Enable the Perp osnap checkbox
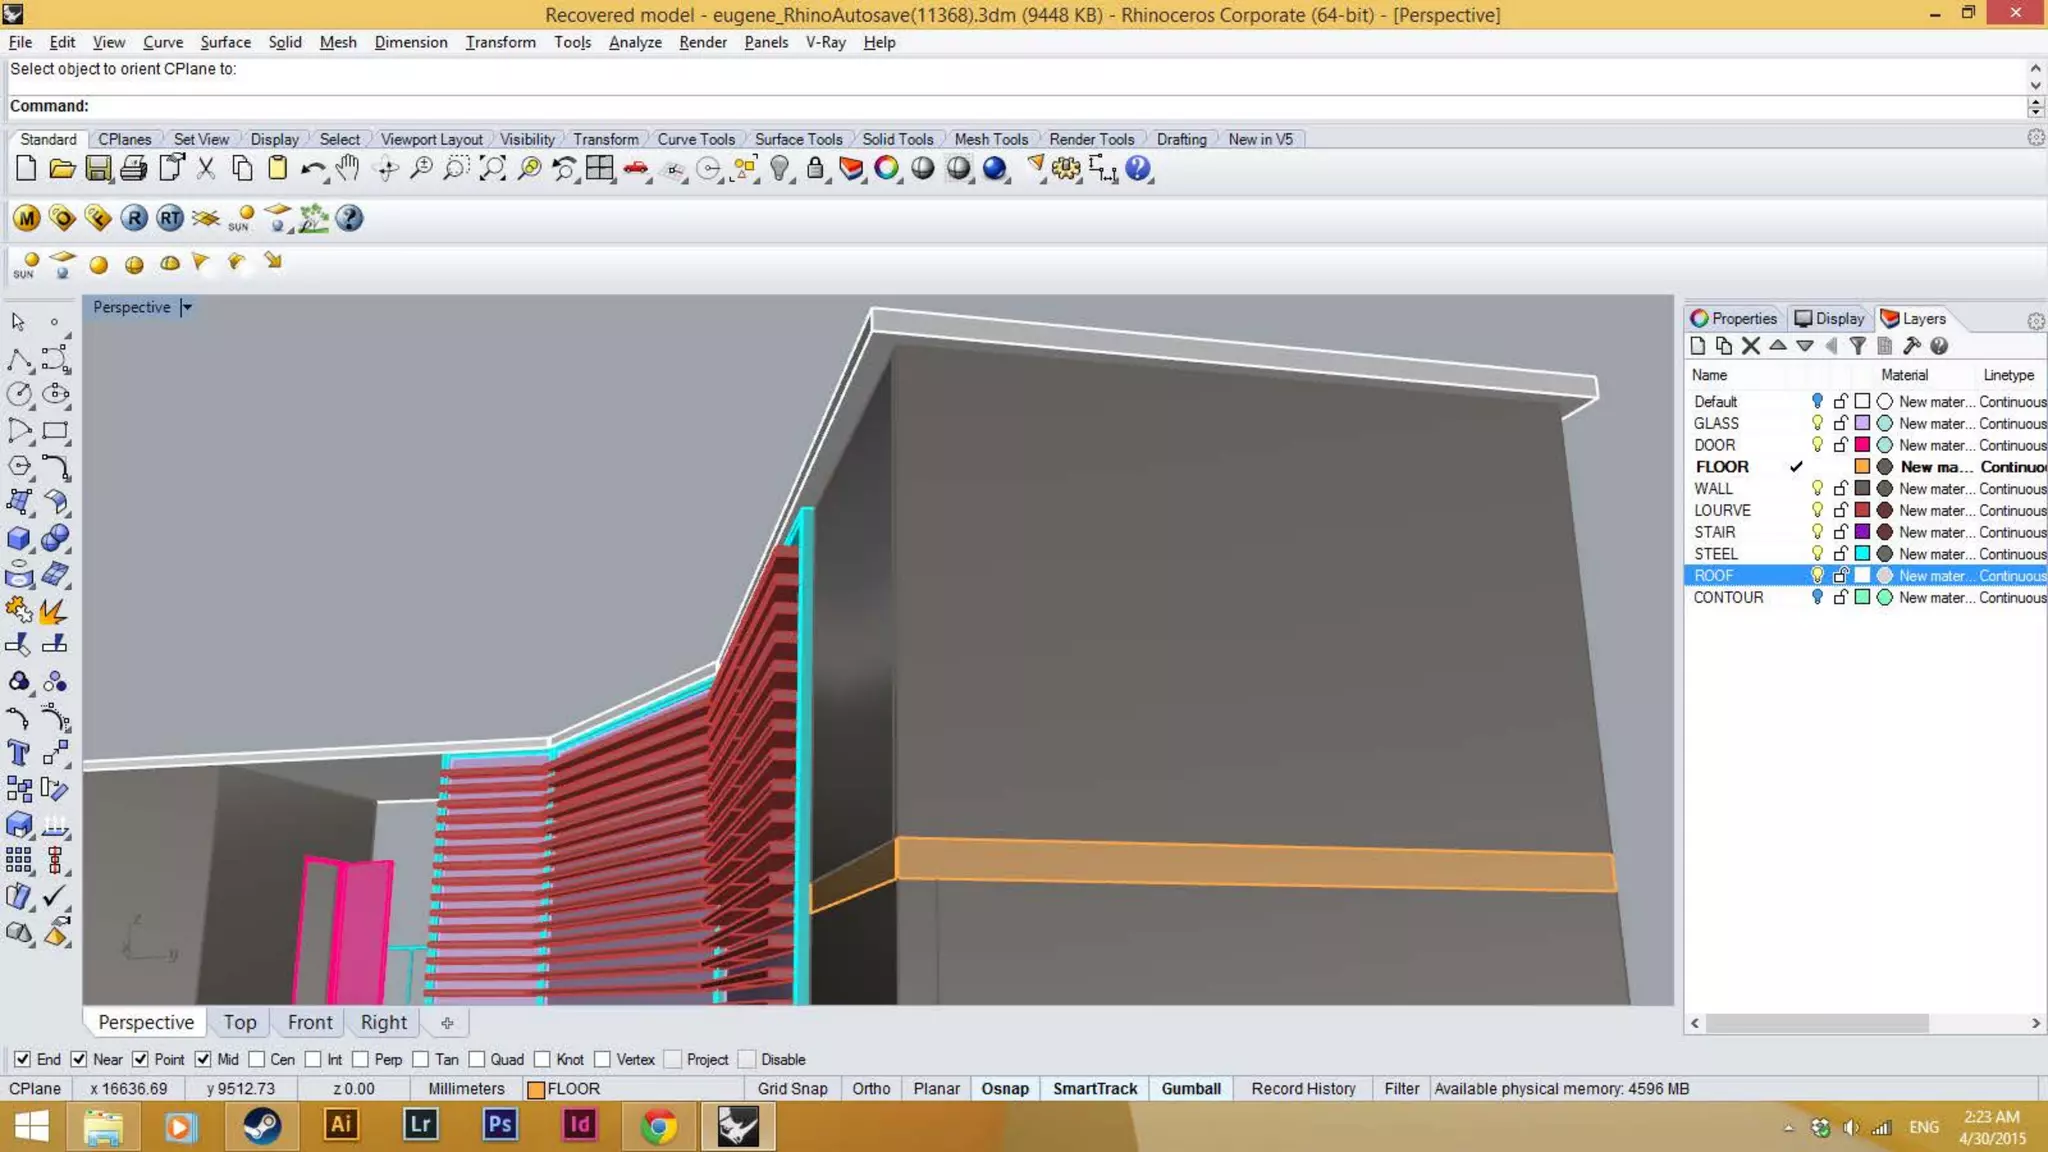2048x1152 pixels. pos(361,1059)
